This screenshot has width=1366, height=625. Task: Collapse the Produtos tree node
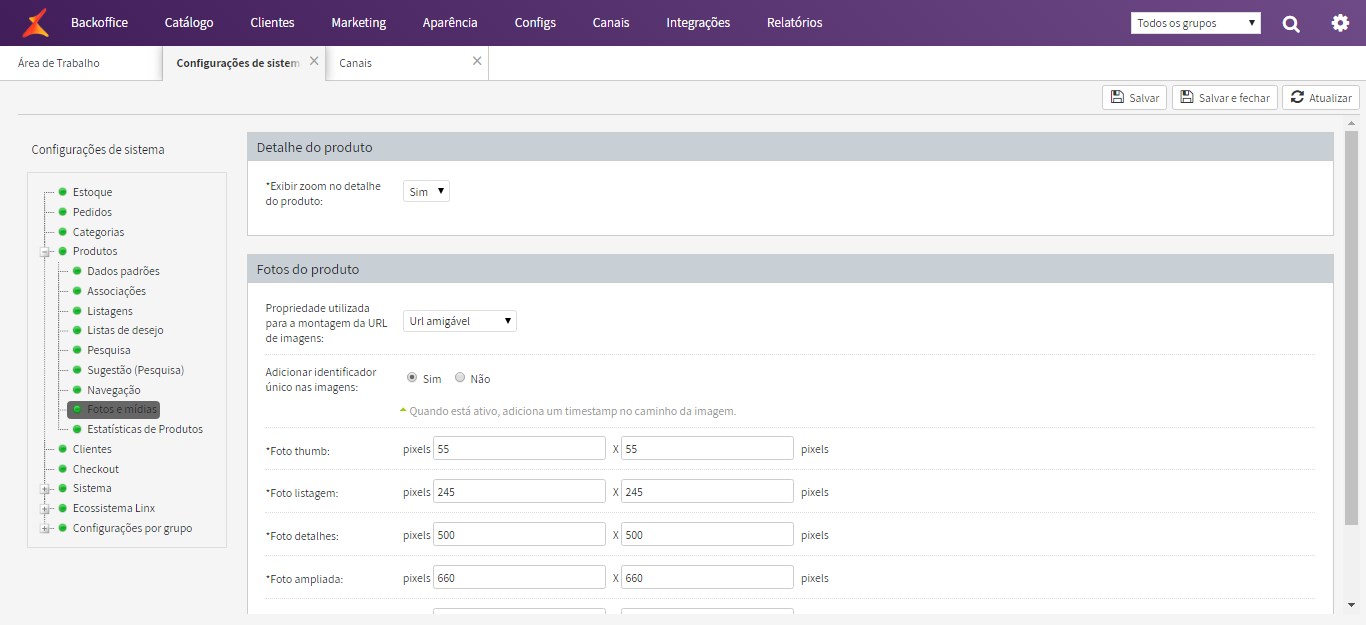click(45, 252)
